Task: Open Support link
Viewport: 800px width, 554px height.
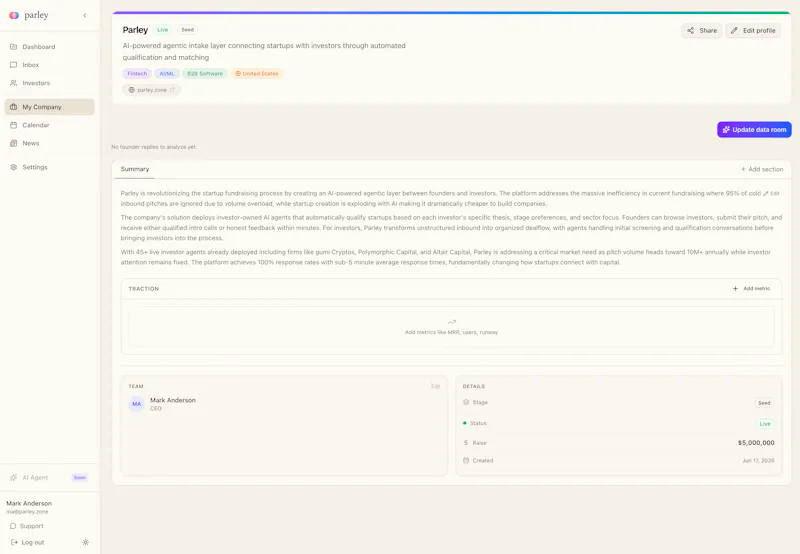Action: tap(27, 526)
